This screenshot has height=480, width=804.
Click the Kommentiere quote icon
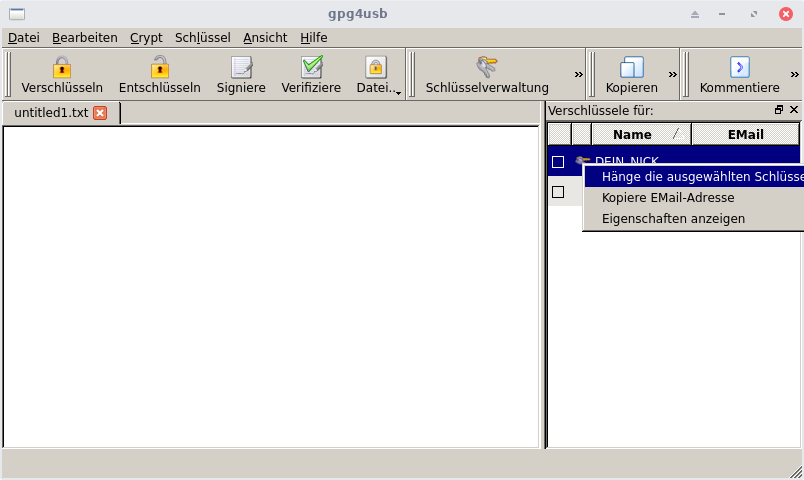pyautogui.click(x=739, y=67)
